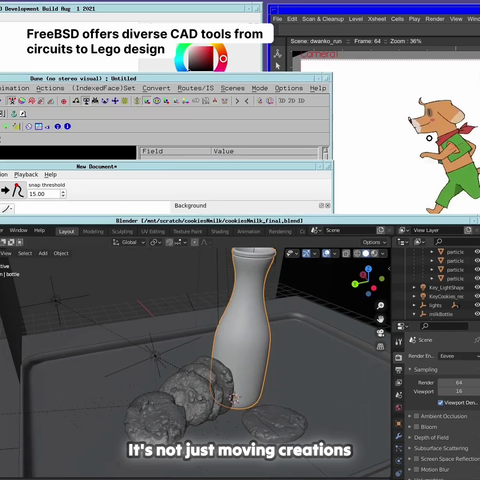This screenshot has width=480, height=480.
Task: Open the Render Engine Eevee dropdown
Action: 459,356
